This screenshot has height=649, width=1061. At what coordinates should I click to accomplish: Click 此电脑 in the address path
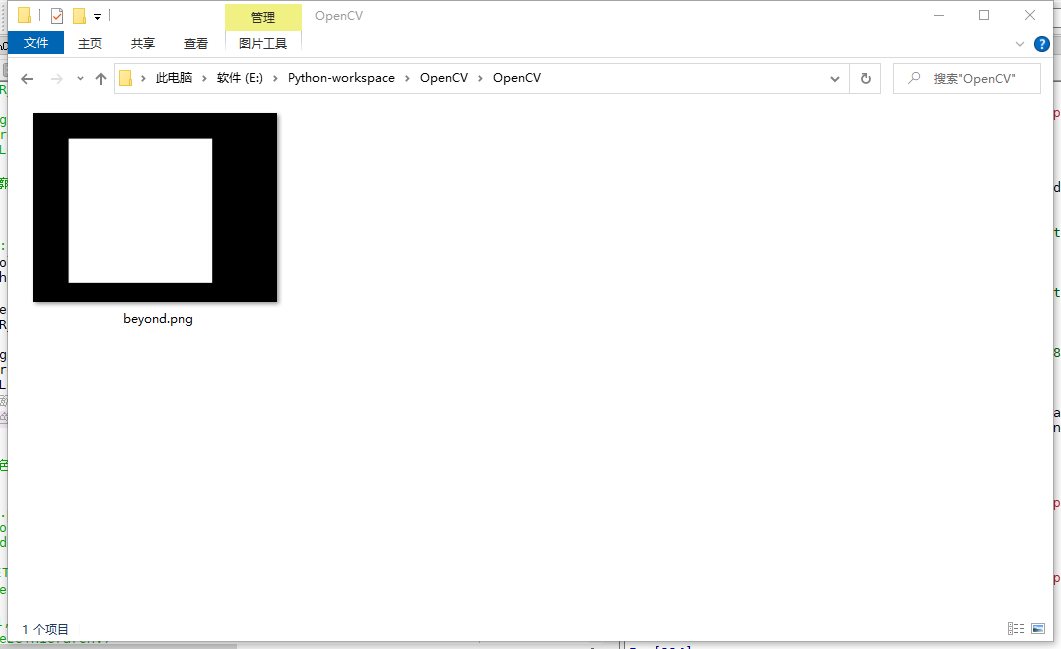[174, 78]
